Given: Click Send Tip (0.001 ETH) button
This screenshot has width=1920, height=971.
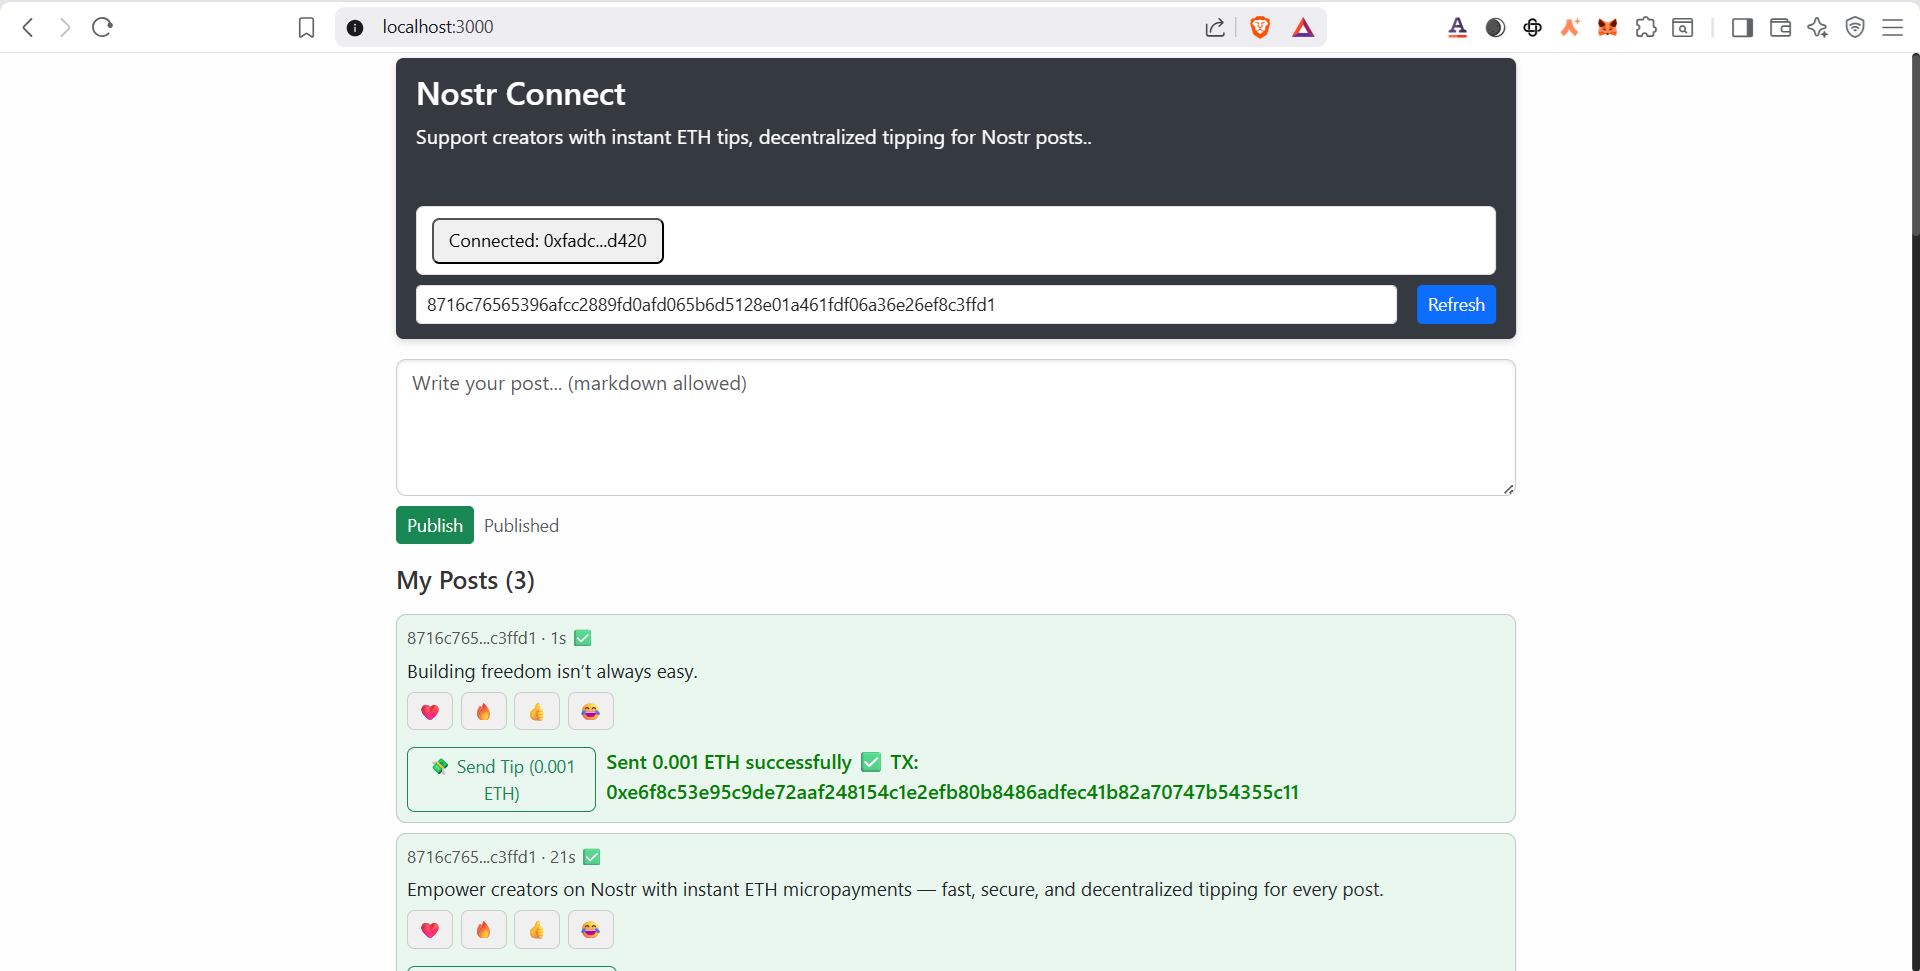Looking at the screenshot, I should [x=501, y=779].
